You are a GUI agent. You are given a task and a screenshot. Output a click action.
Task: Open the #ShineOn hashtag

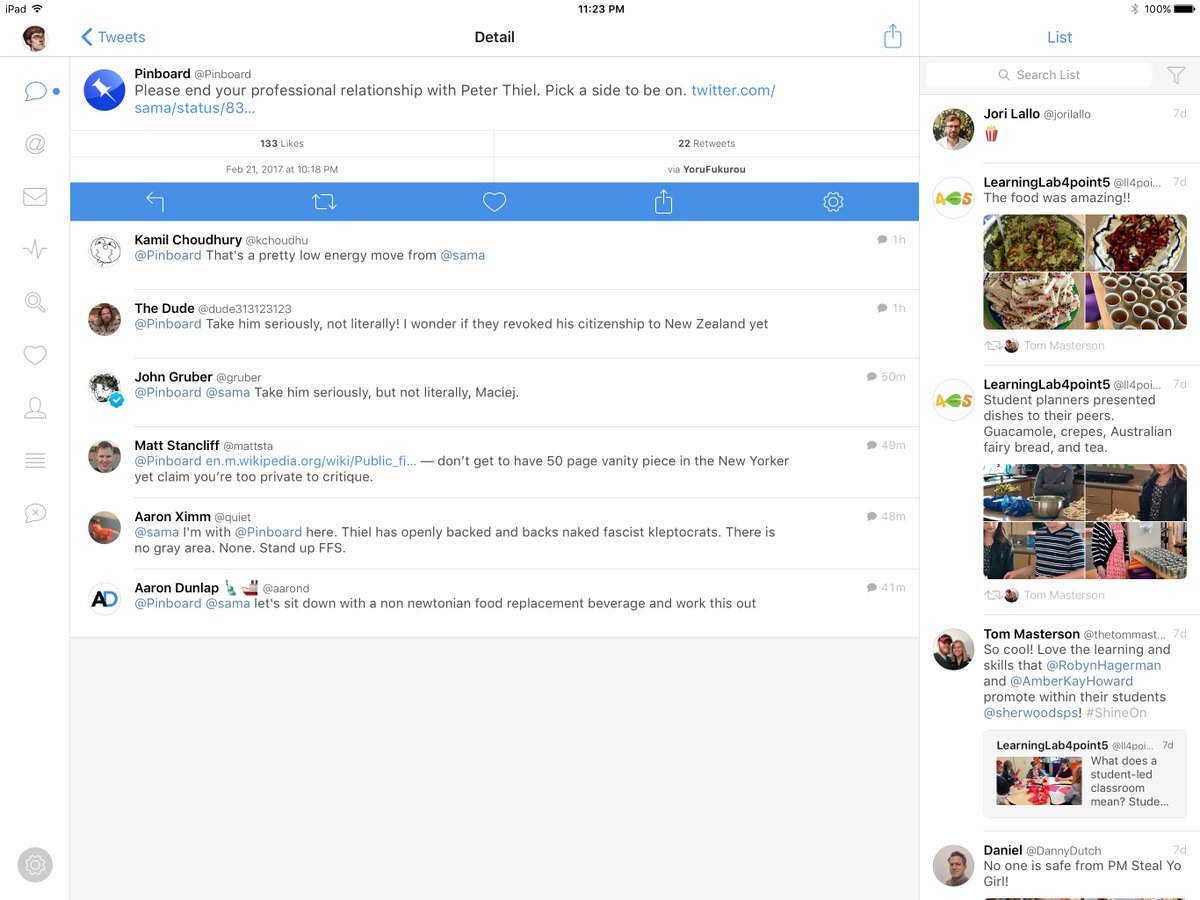pyautogui.click(x=1116, y=713)
